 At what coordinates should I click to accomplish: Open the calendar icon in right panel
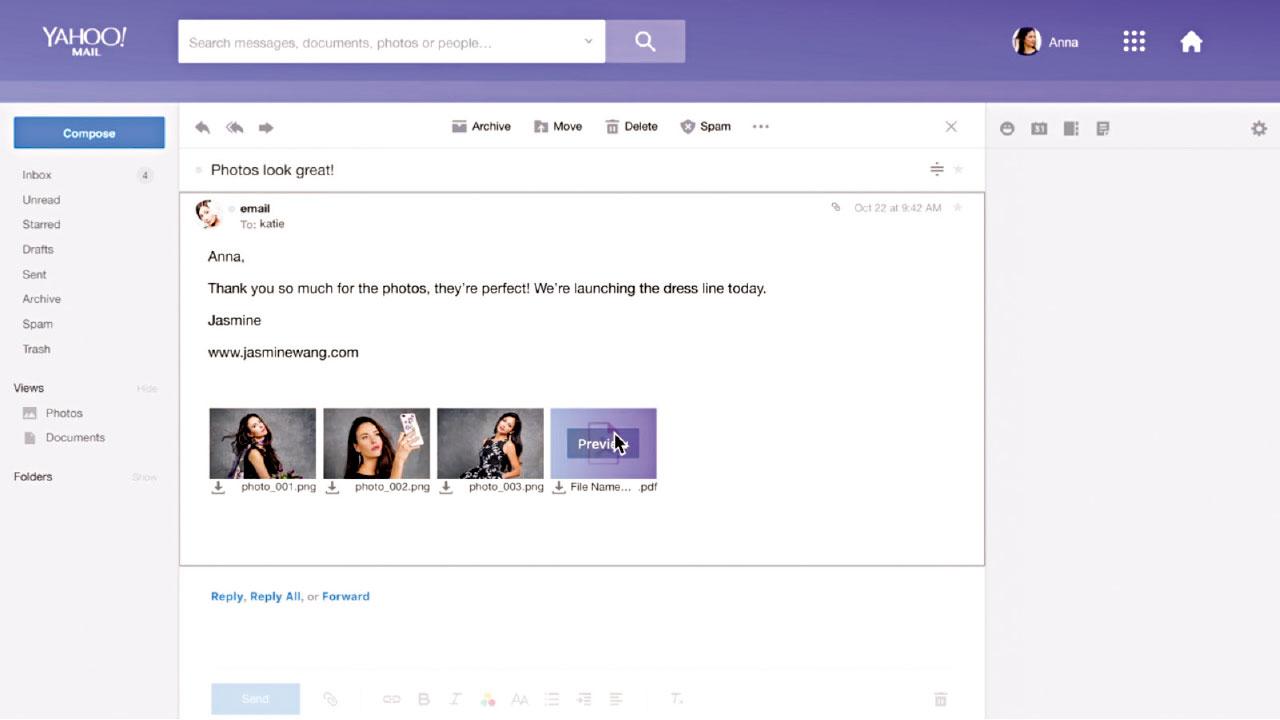[x=1039, y=128]
